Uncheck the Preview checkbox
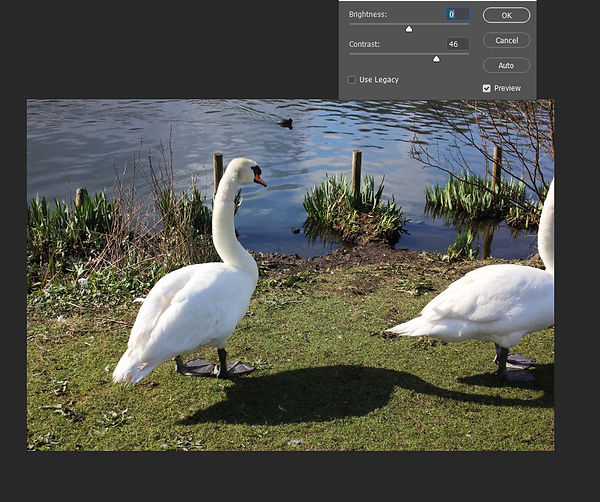 pos(486,88)
